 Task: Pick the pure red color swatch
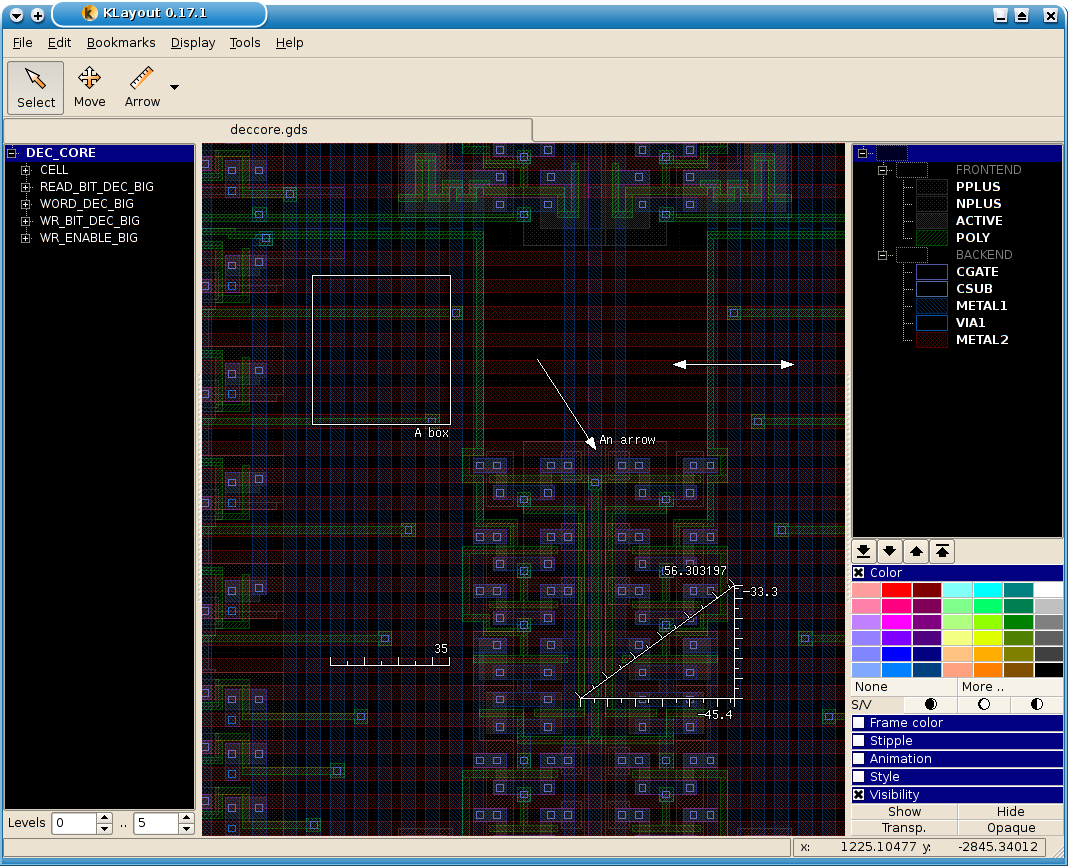(x=895, y=590)
